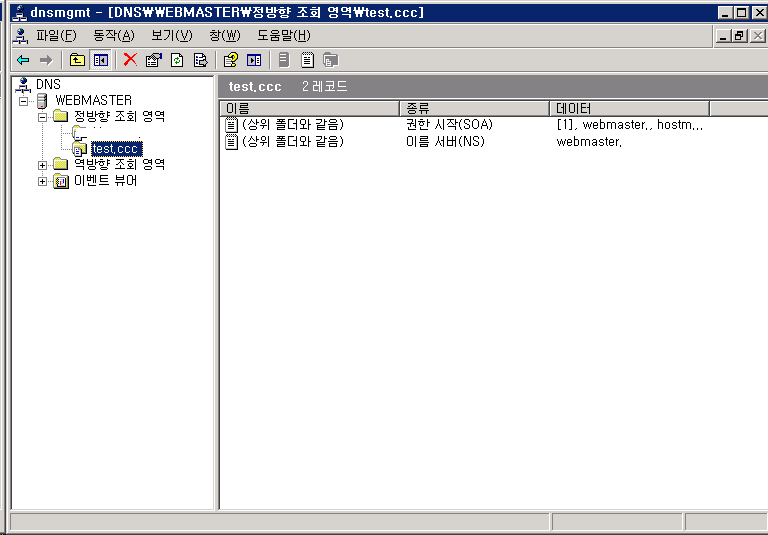Click the DNS root node icon
The height and width of the screenshot is (535, 768).
(23, 85)
